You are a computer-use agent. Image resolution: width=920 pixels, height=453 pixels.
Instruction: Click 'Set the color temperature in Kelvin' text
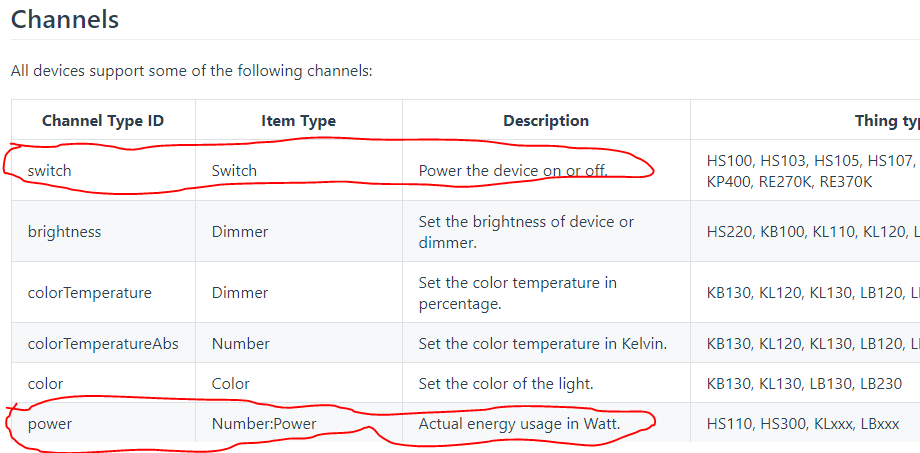[543, 343]
